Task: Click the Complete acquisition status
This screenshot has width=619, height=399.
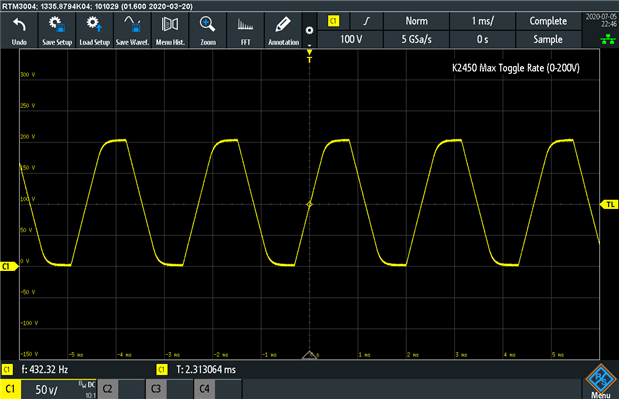Action: point(548,21)
